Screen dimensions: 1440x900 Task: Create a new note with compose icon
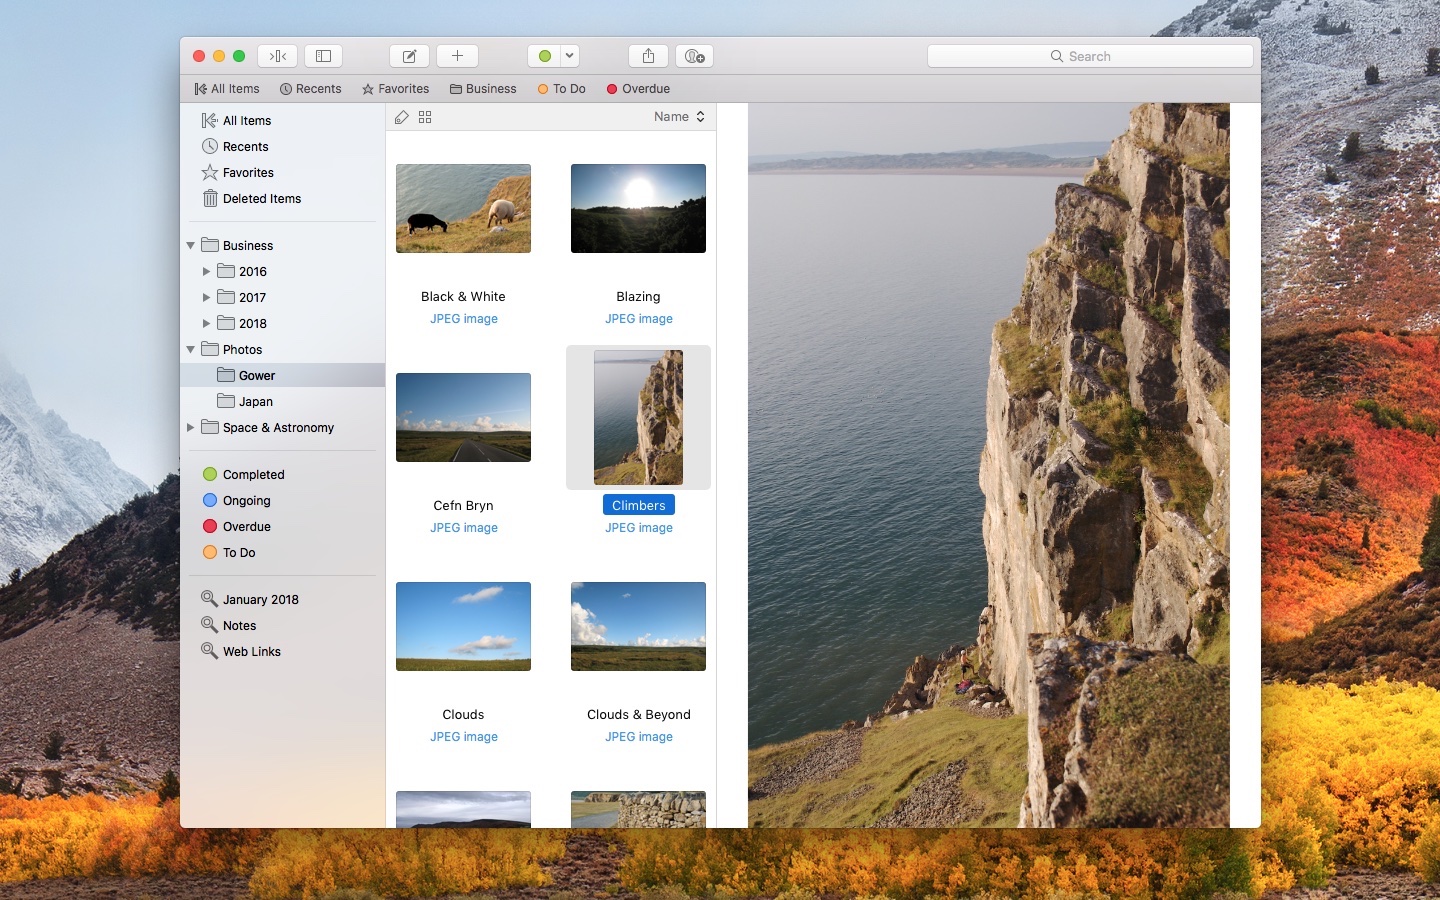click(x=409, y=56)
